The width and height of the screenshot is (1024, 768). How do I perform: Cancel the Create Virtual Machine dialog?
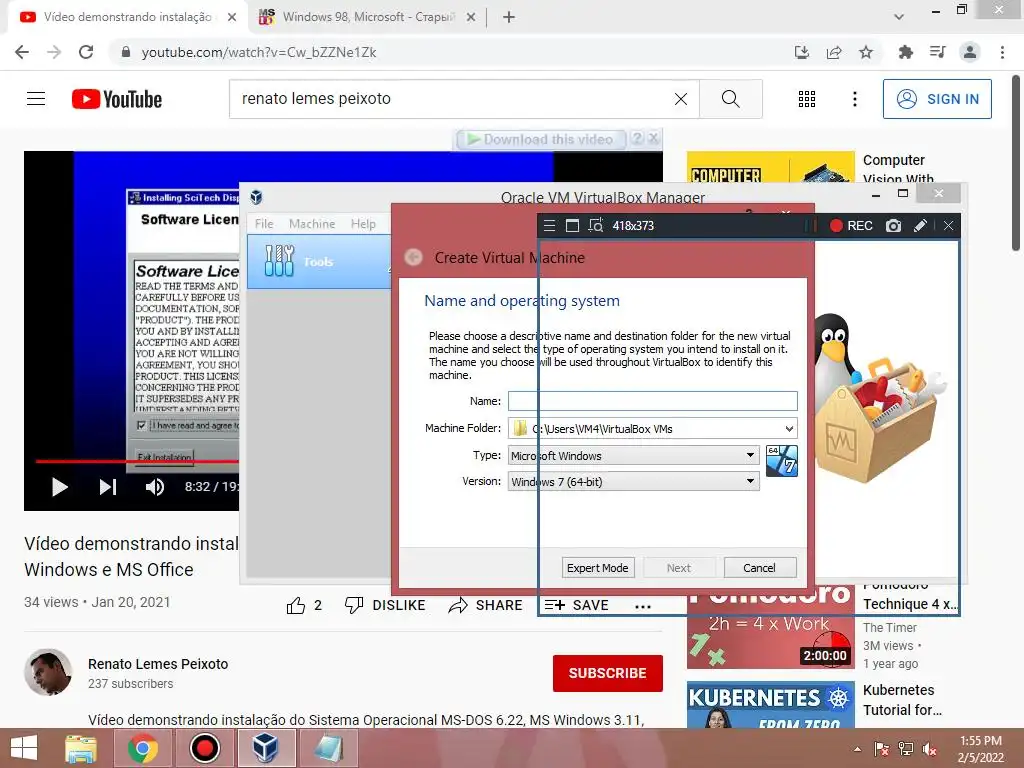(760, 568)
